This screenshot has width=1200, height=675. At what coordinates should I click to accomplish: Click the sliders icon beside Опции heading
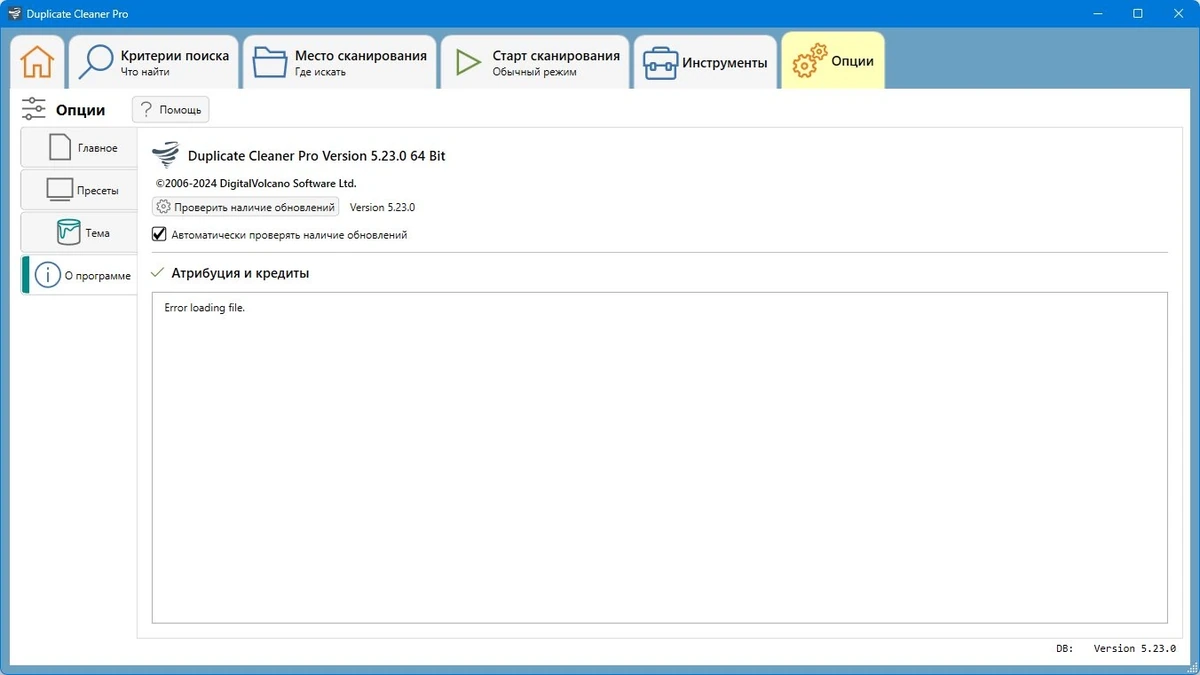(x=34, y=110)
